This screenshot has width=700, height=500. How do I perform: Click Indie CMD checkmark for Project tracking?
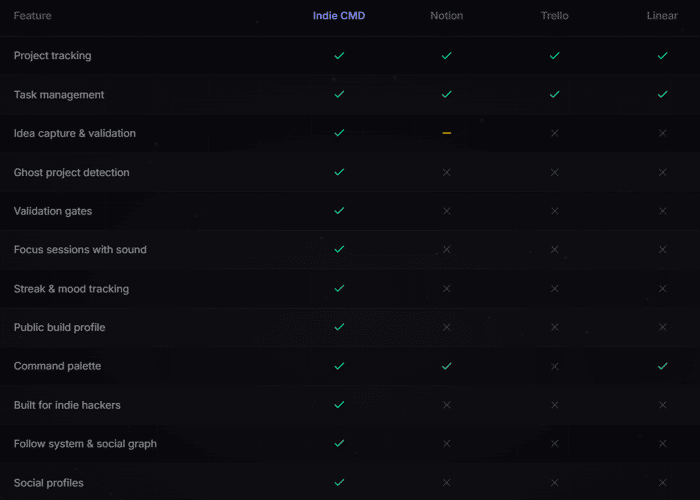[x=339, y=55]
